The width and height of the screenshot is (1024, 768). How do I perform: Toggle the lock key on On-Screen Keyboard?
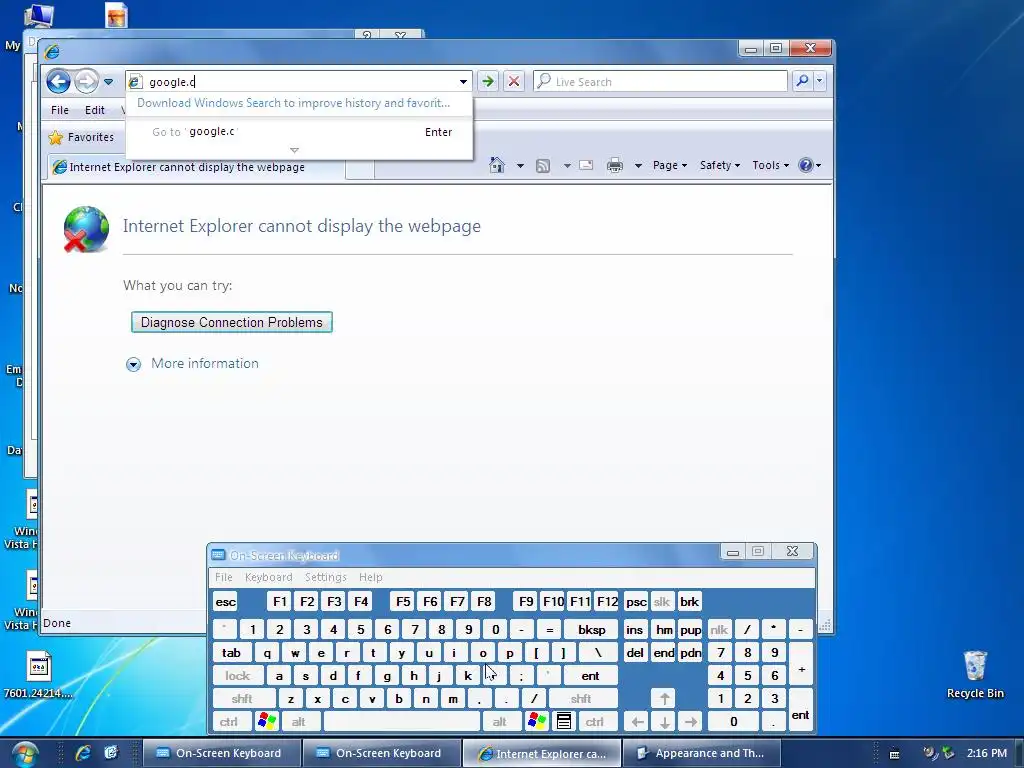238,676
